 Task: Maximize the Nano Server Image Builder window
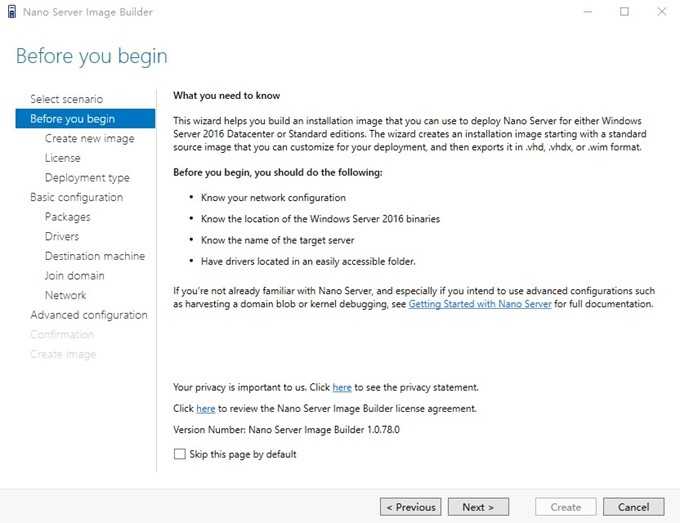(624, 12)
